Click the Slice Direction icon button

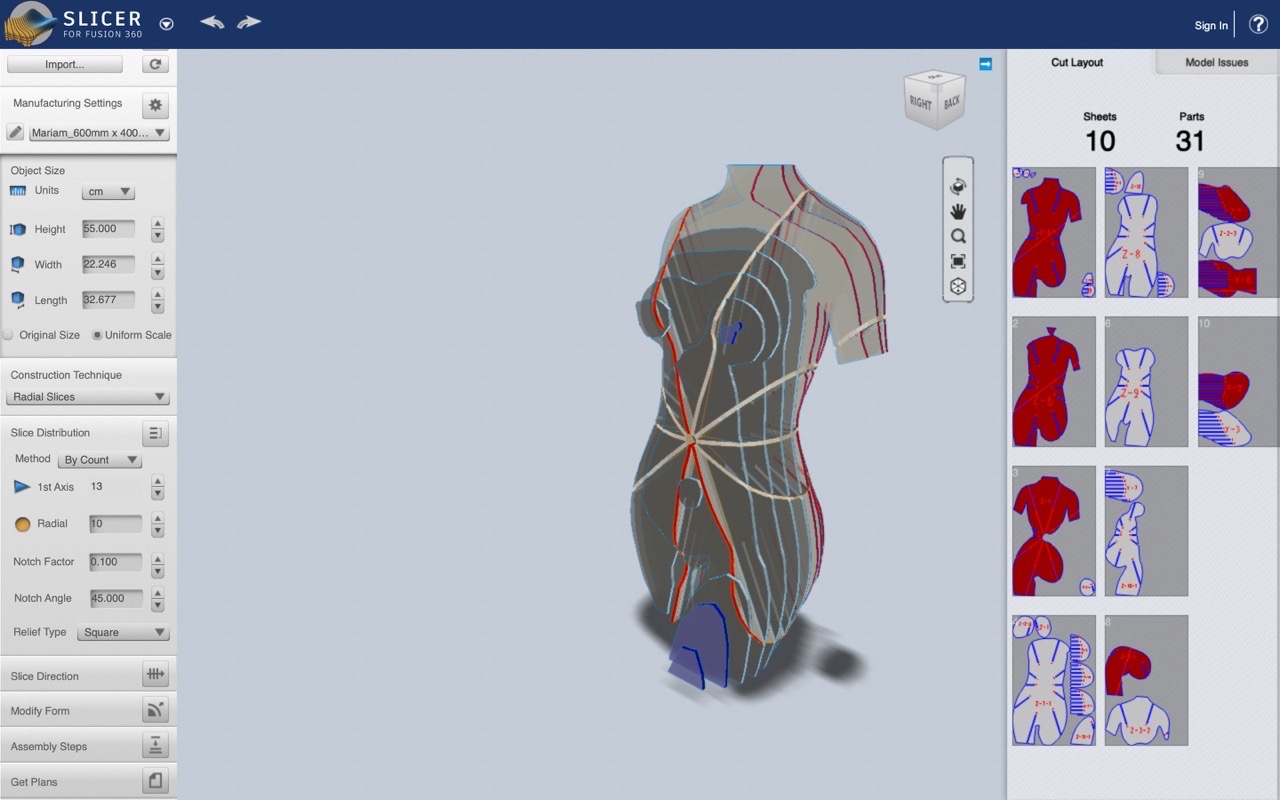tap(155, 675)
